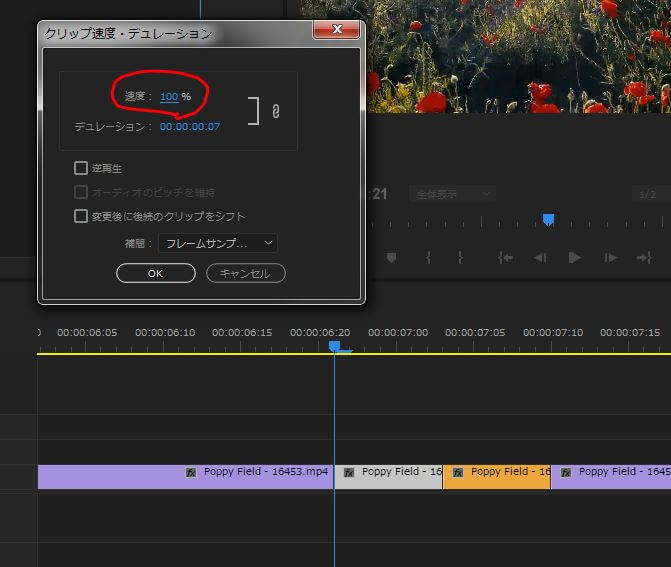Click the Mark Out brace icon

coord(460,258)
